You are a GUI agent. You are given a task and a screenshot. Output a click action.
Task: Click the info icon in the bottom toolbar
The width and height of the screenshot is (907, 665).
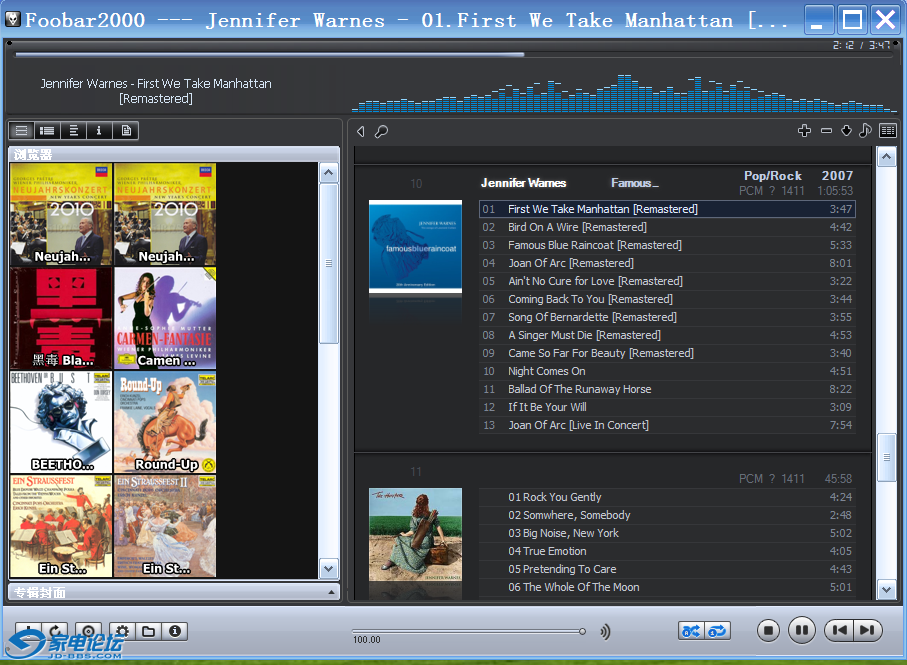click(x=175, y=631)
